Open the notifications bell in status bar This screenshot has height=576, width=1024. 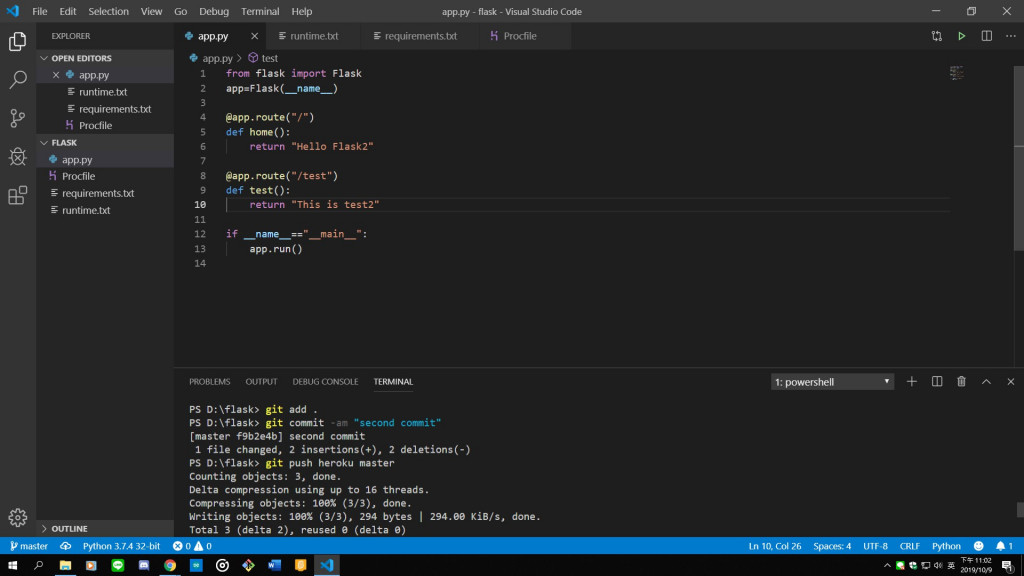1004,546
